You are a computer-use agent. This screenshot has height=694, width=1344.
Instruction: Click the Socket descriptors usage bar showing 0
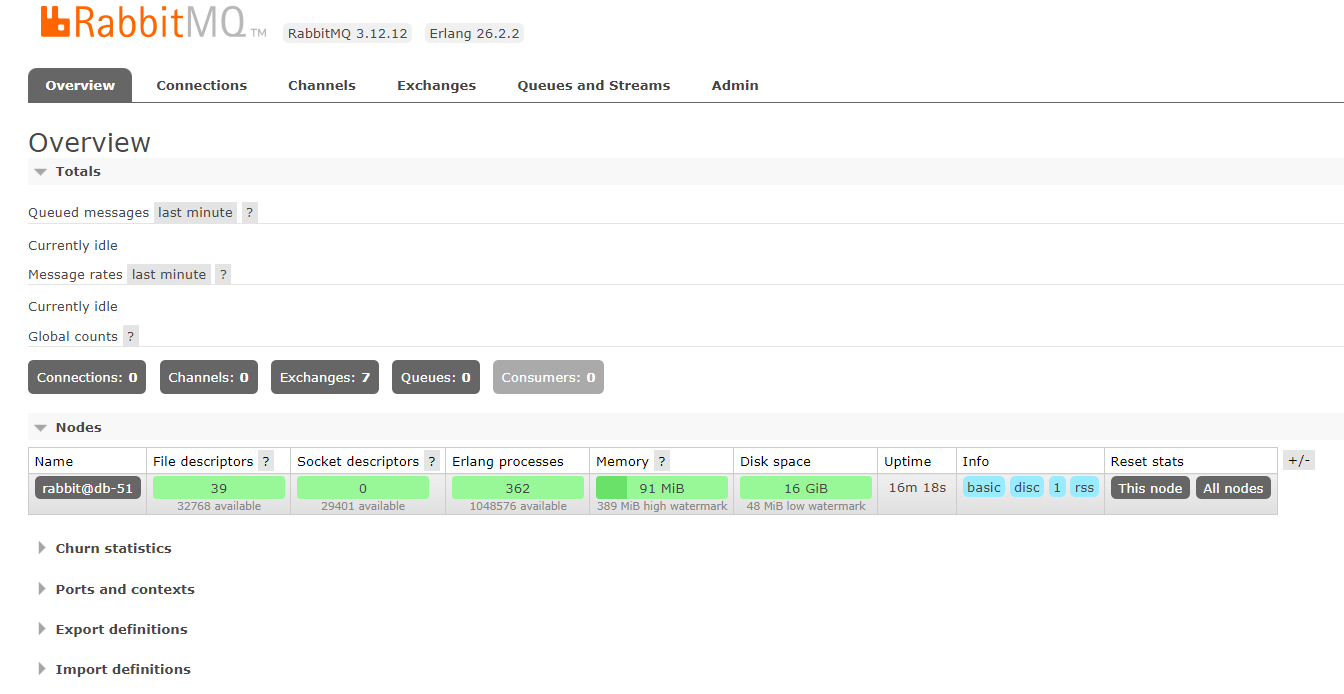[x=363, y=488]
